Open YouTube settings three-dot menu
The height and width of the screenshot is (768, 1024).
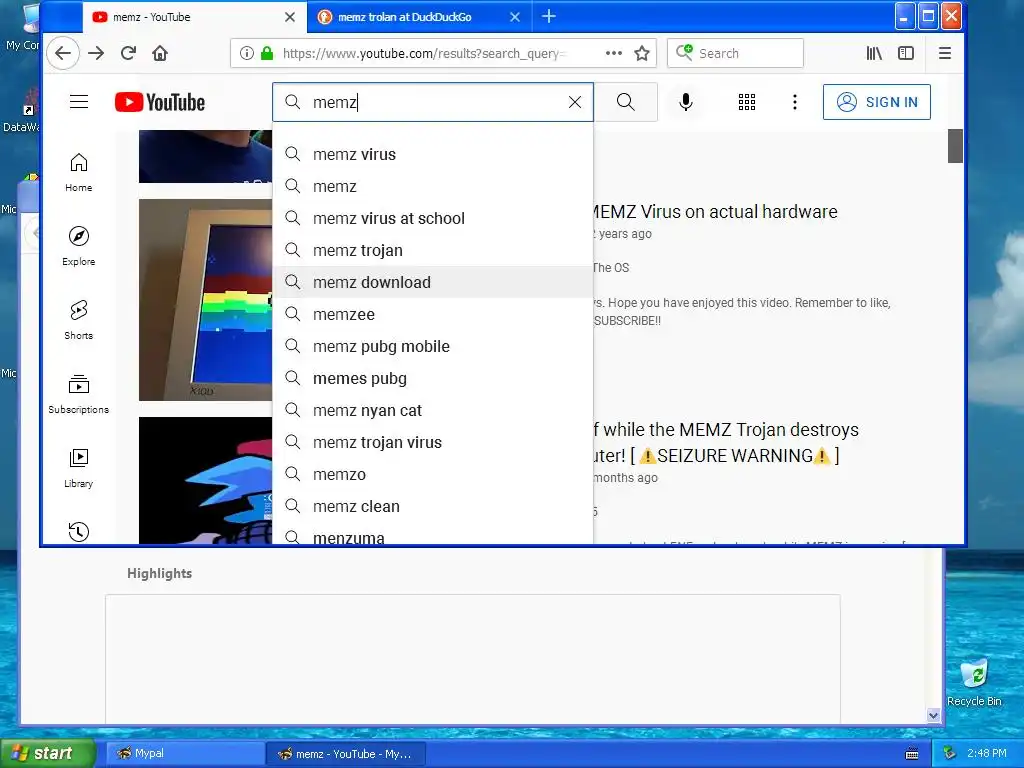tap(795, 102)
